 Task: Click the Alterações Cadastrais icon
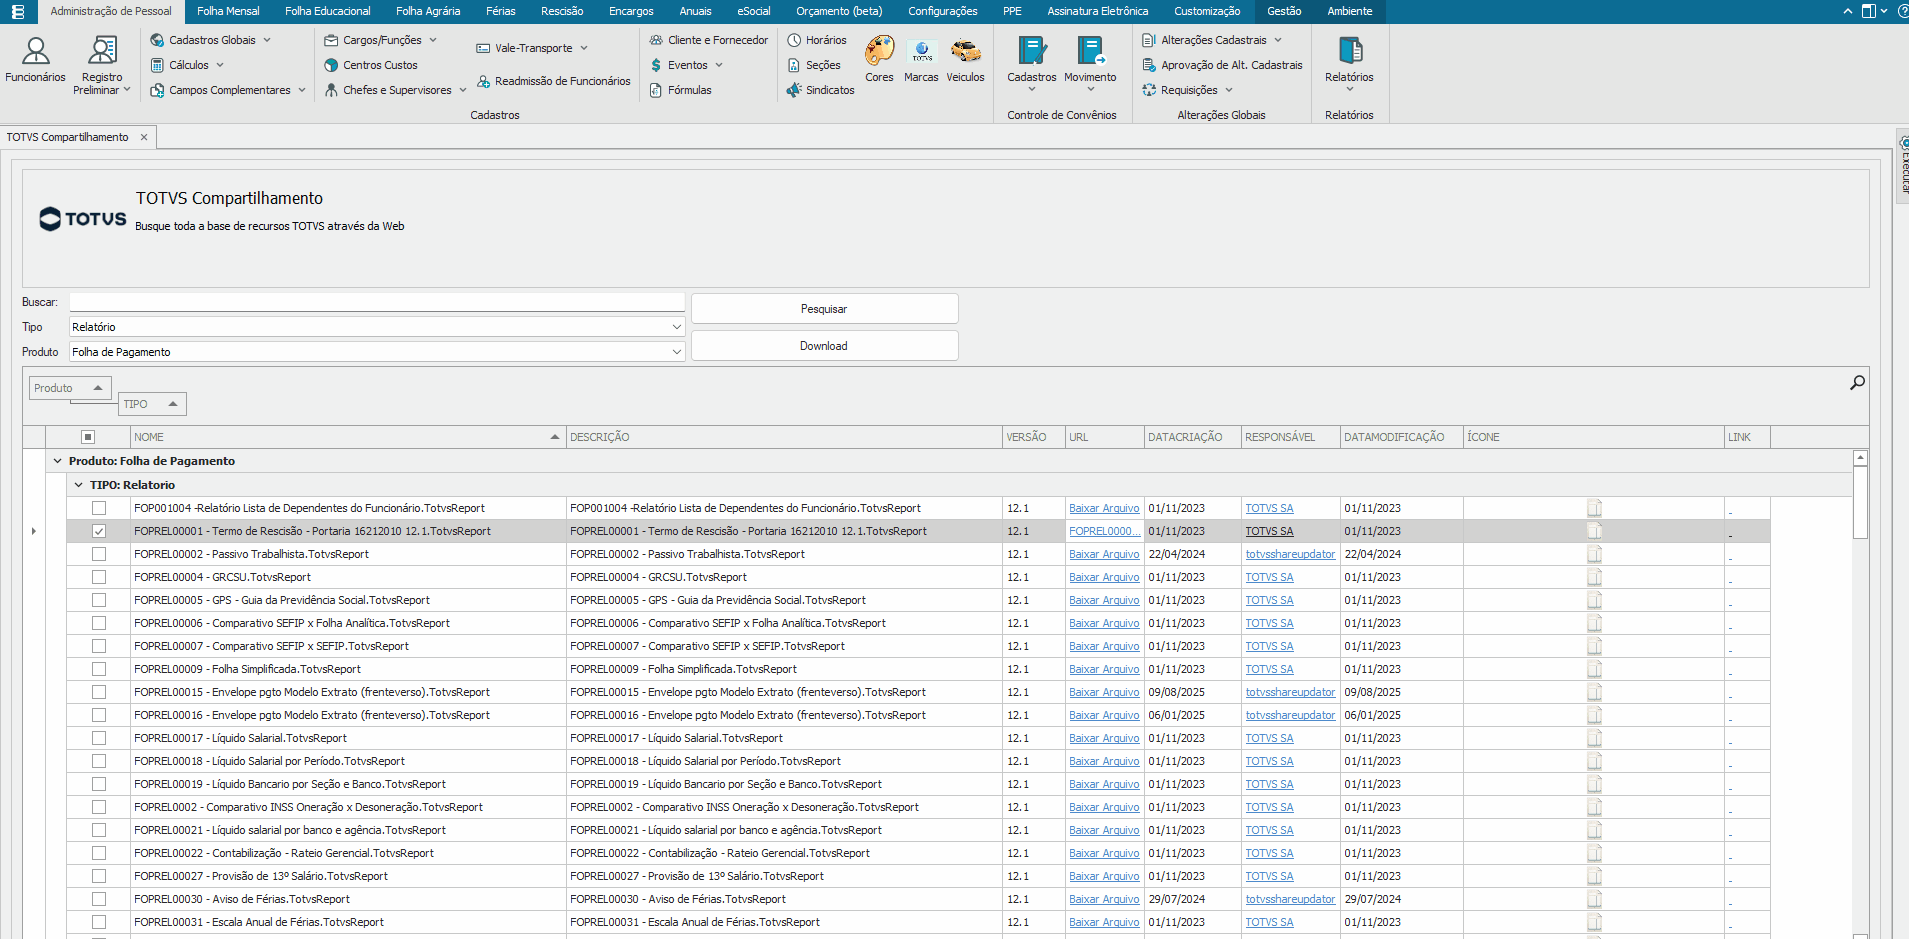coord(1149,40)
